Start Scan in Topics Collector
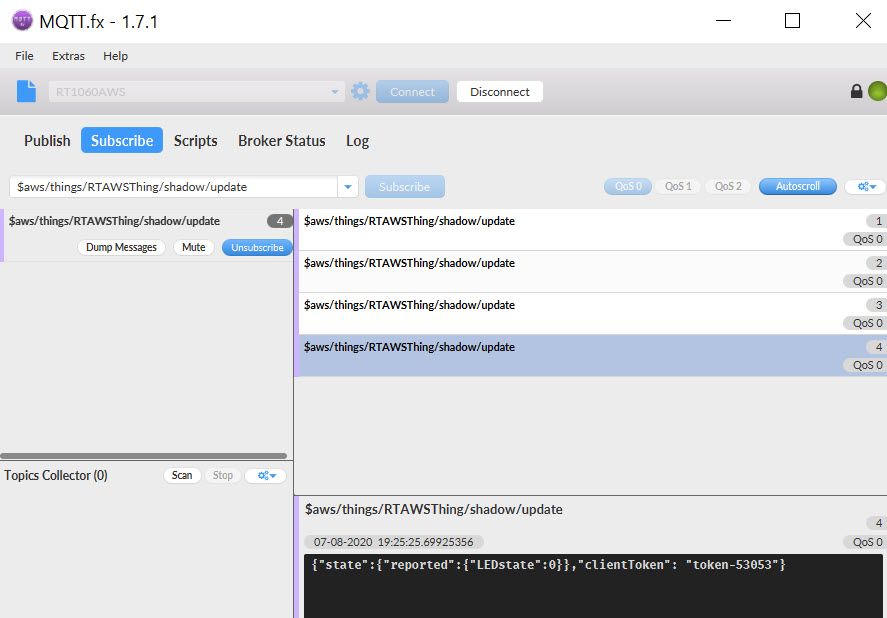 click(182, 475)
